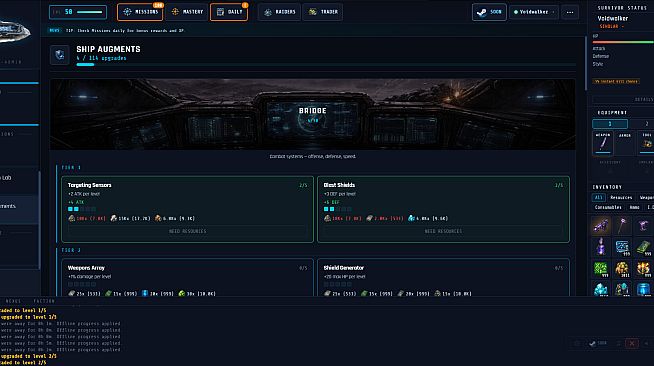This screenshot has width=654, height=366.
Task: Click the Steam Soon button
Action: (489, 12)
